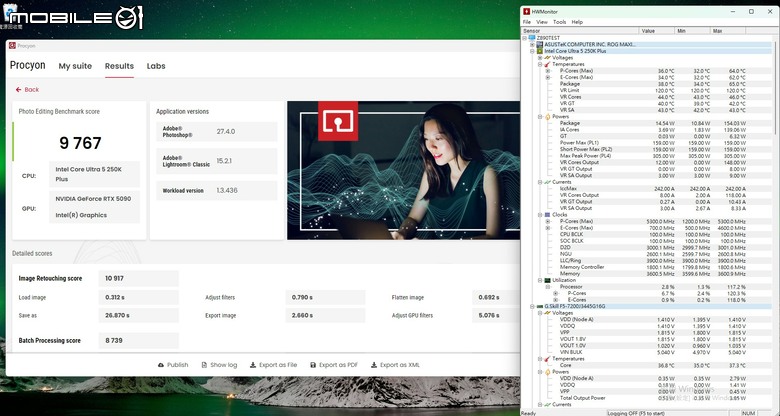
Task: Expand the P-Cores (Max) temperature row
Action: click(x=548, y=71)
